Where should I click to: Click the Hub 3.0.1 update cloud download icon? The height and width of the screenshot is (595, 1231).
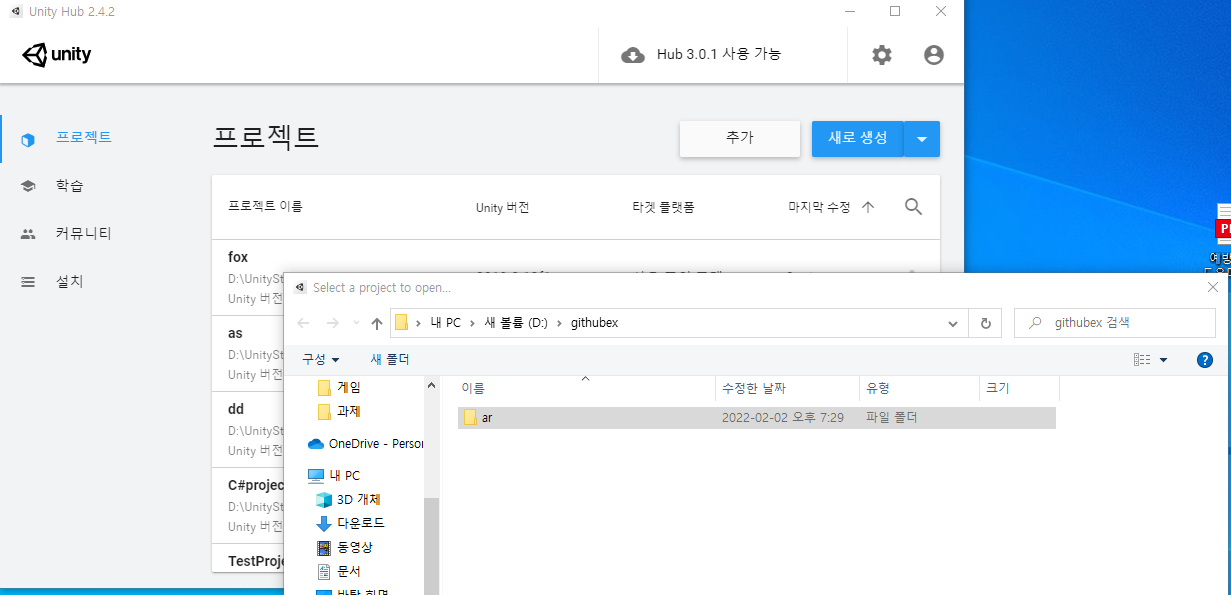(633, 55)
